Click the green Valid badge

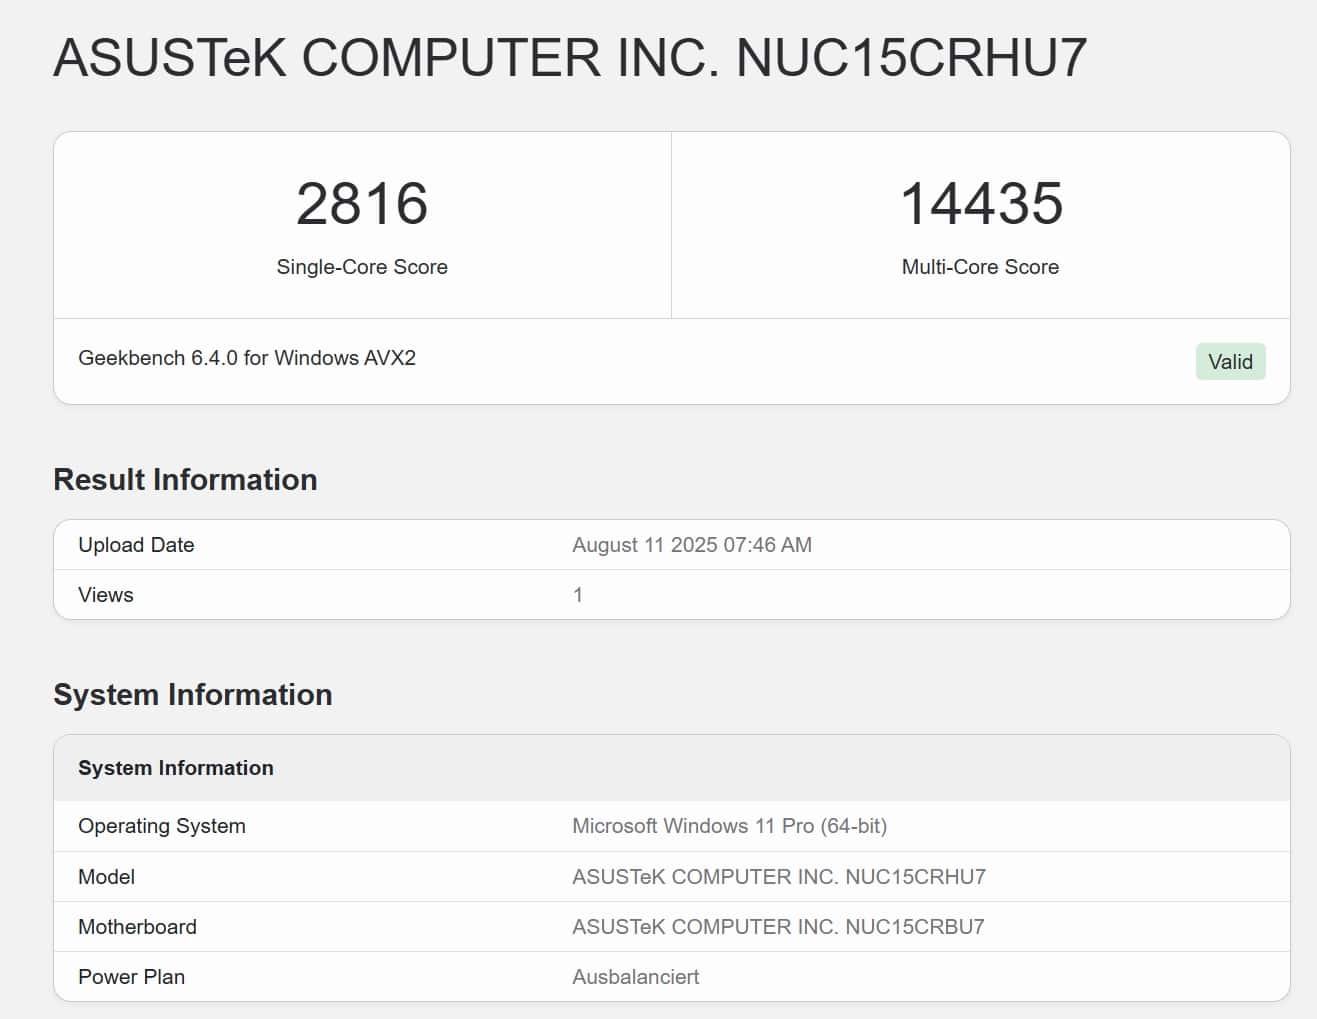[x=1230, y=362]
